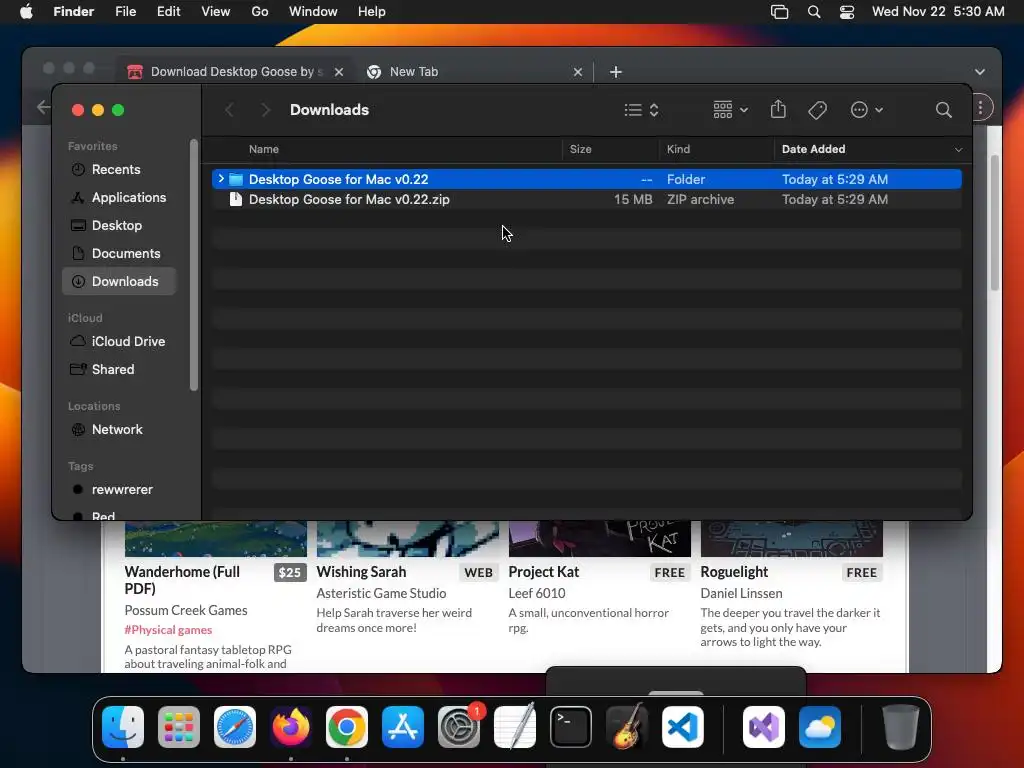Open the Group By grid dropdown
This screenshot has width=1024, height=768.
pos(730,110)
